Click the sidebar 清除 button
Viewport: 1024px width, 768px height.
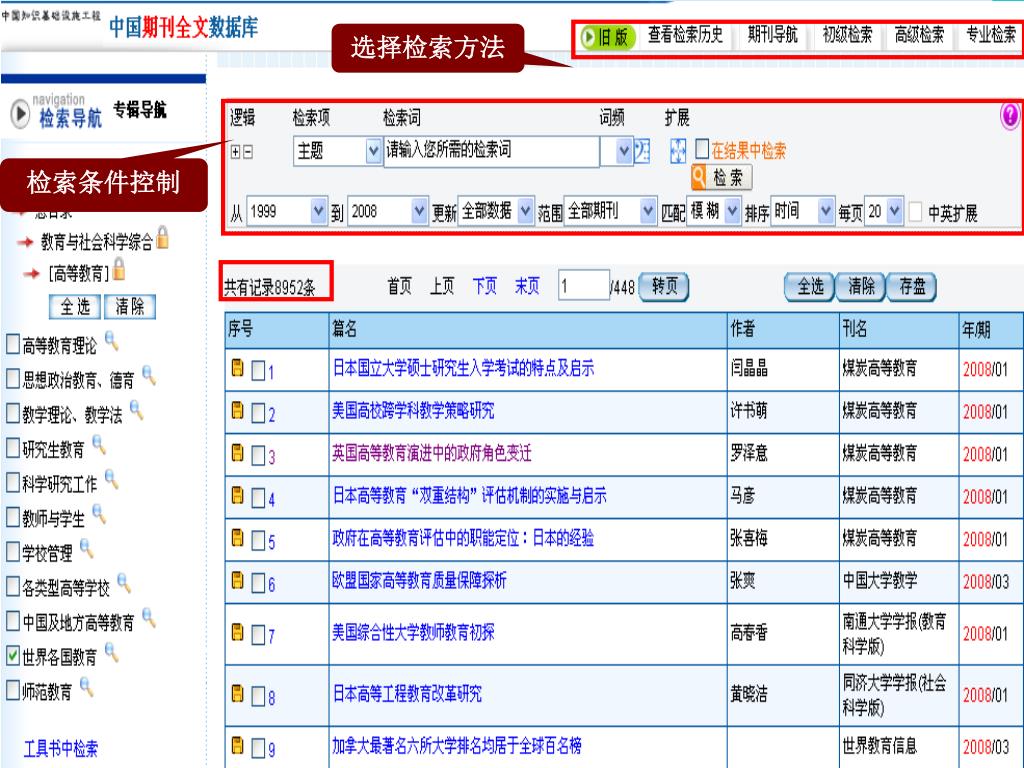coord(130,306)
